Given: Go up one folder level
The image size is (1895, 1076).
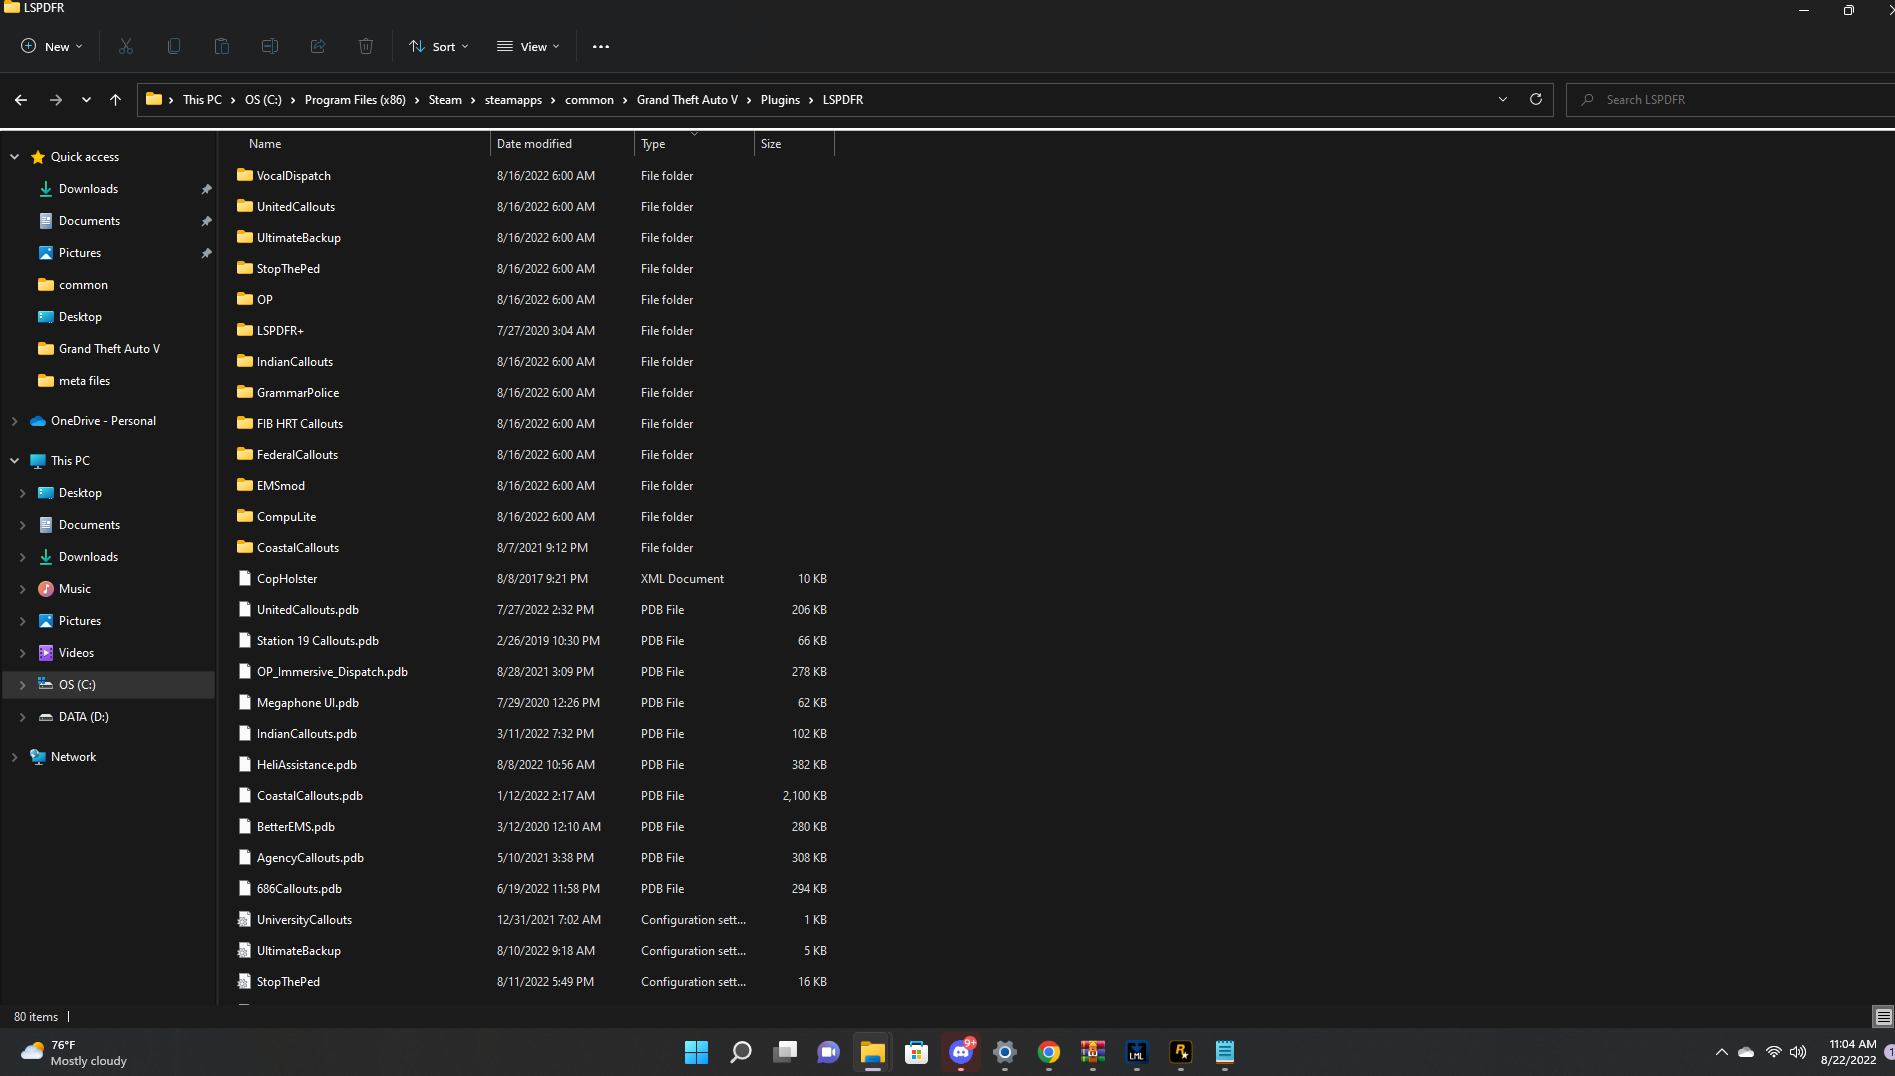Looking at the screenshot, I should pyautogui.click(x=115, y=100).
